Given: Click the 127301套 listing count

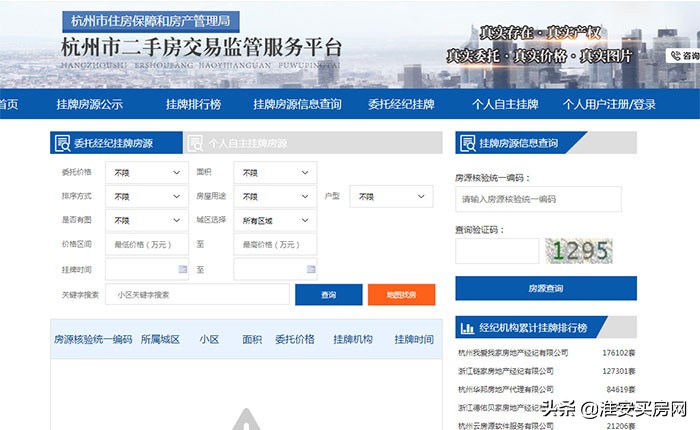Looking at the screenshot, I should coord(618,371).
